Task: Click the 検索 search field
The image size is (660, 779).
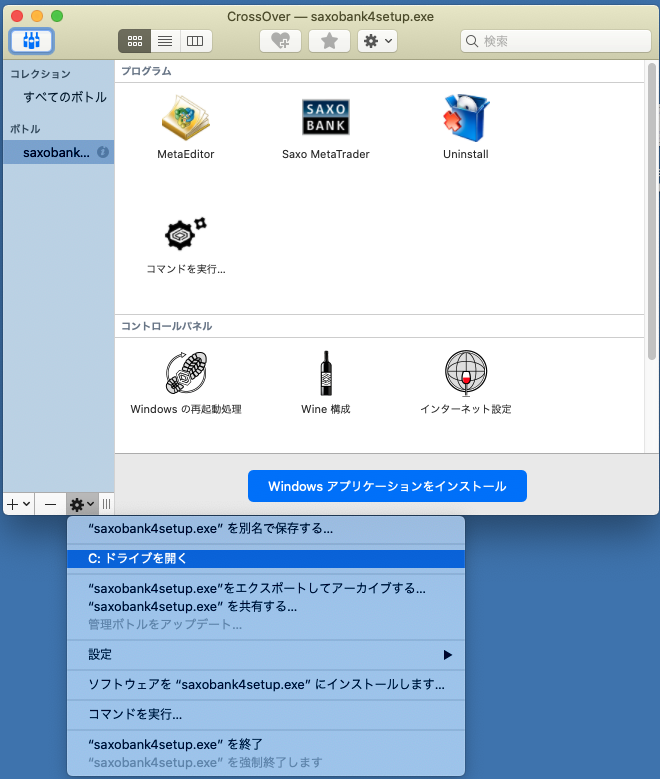Action: point(556,41)
